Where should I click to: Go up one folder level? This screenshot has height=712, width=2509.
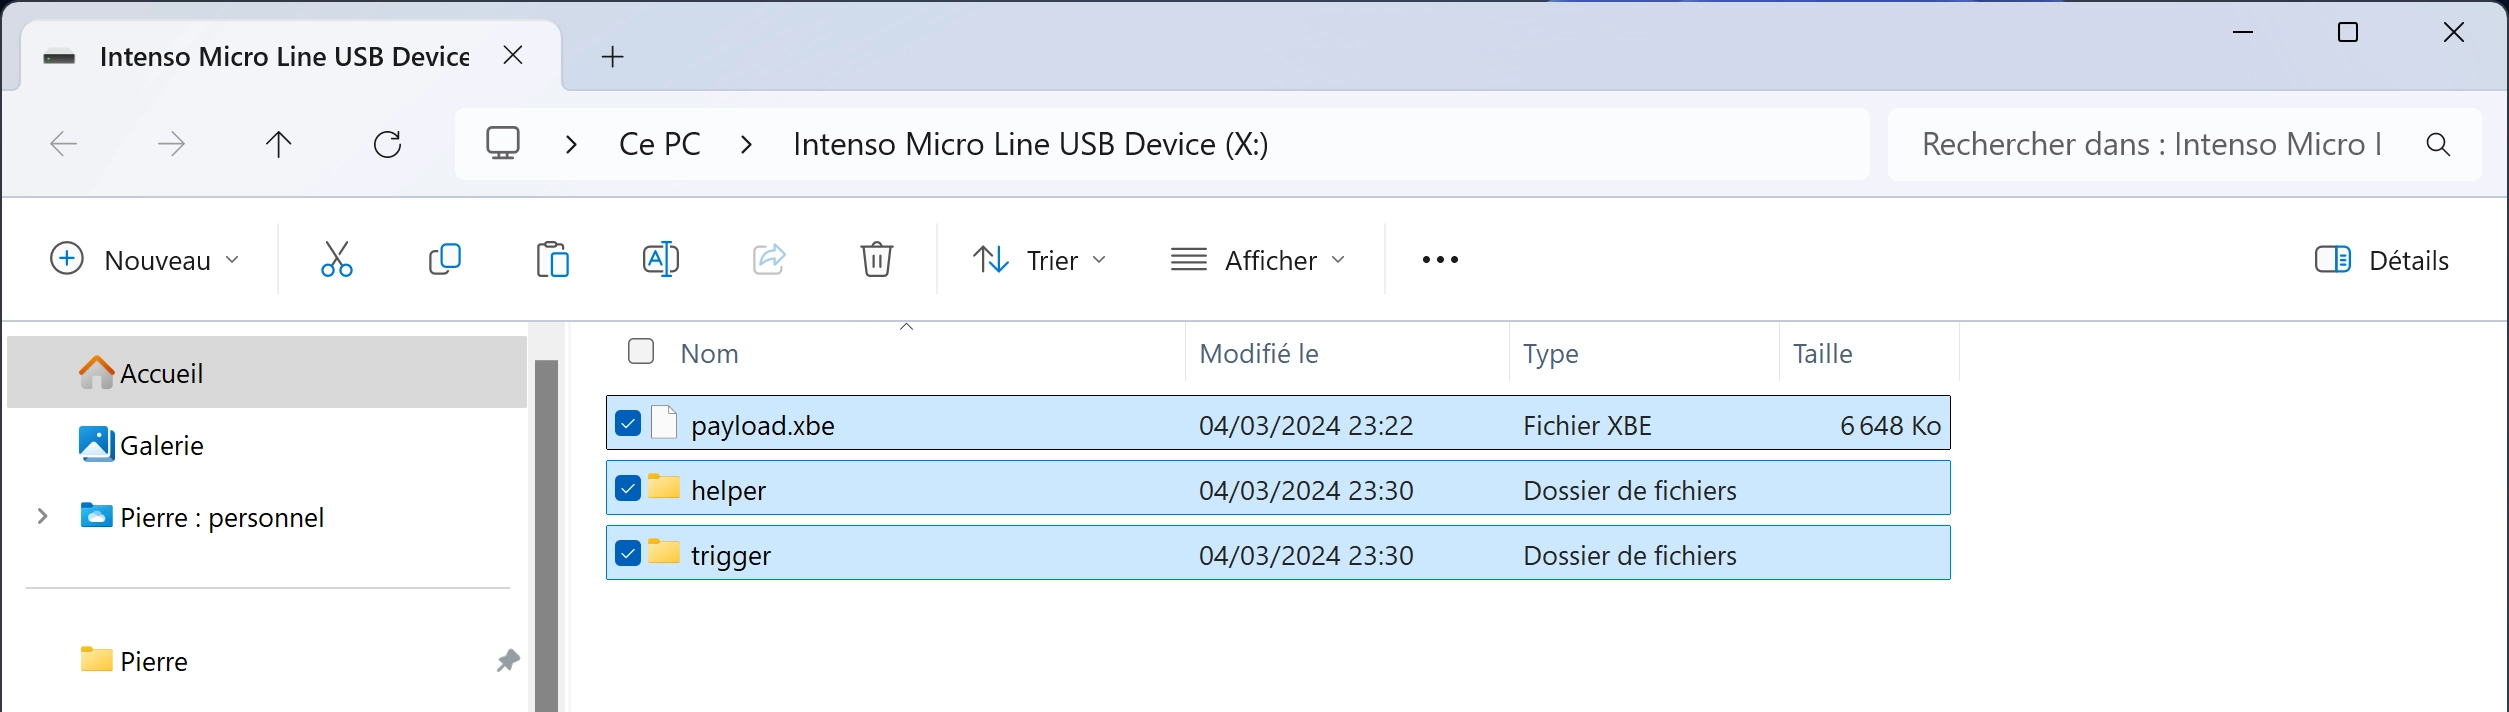point(279,144)
